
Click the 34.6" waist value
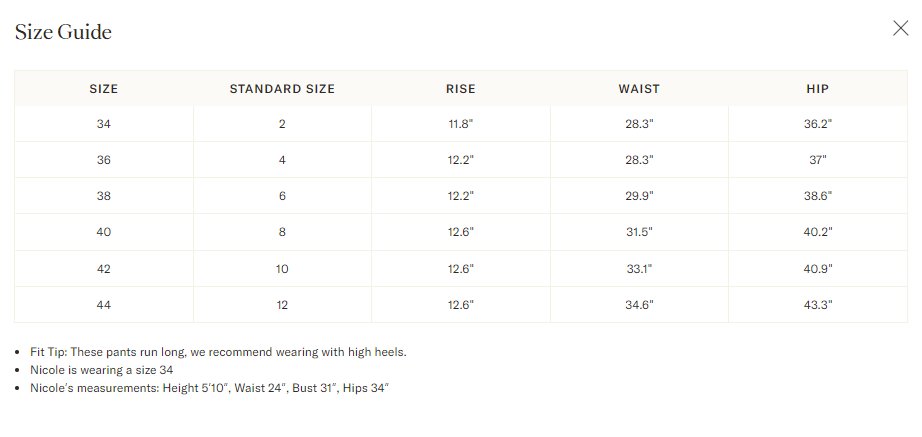pyautogui.click(x=639, y=305)
